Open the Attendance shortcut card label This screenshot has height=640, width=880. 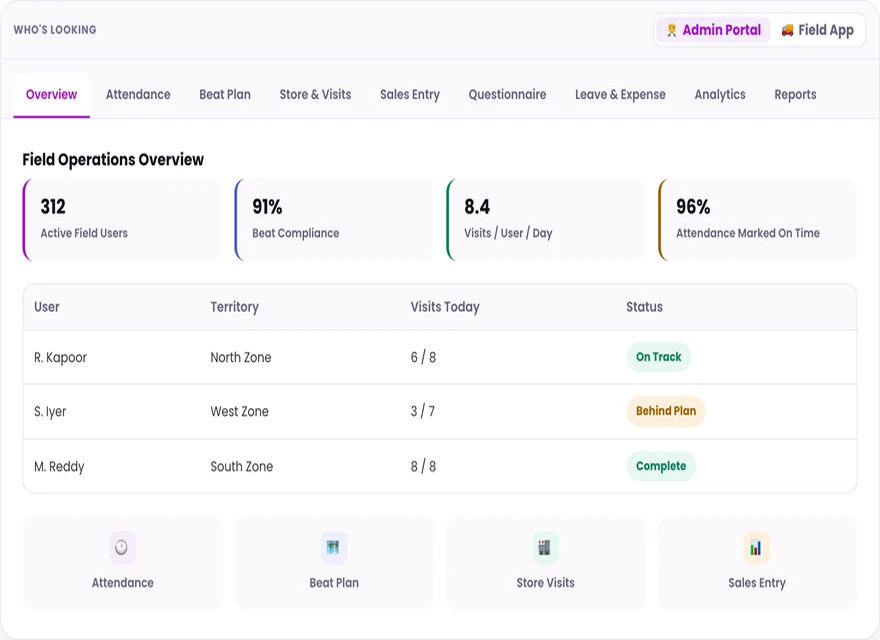[x=122, y=583]
